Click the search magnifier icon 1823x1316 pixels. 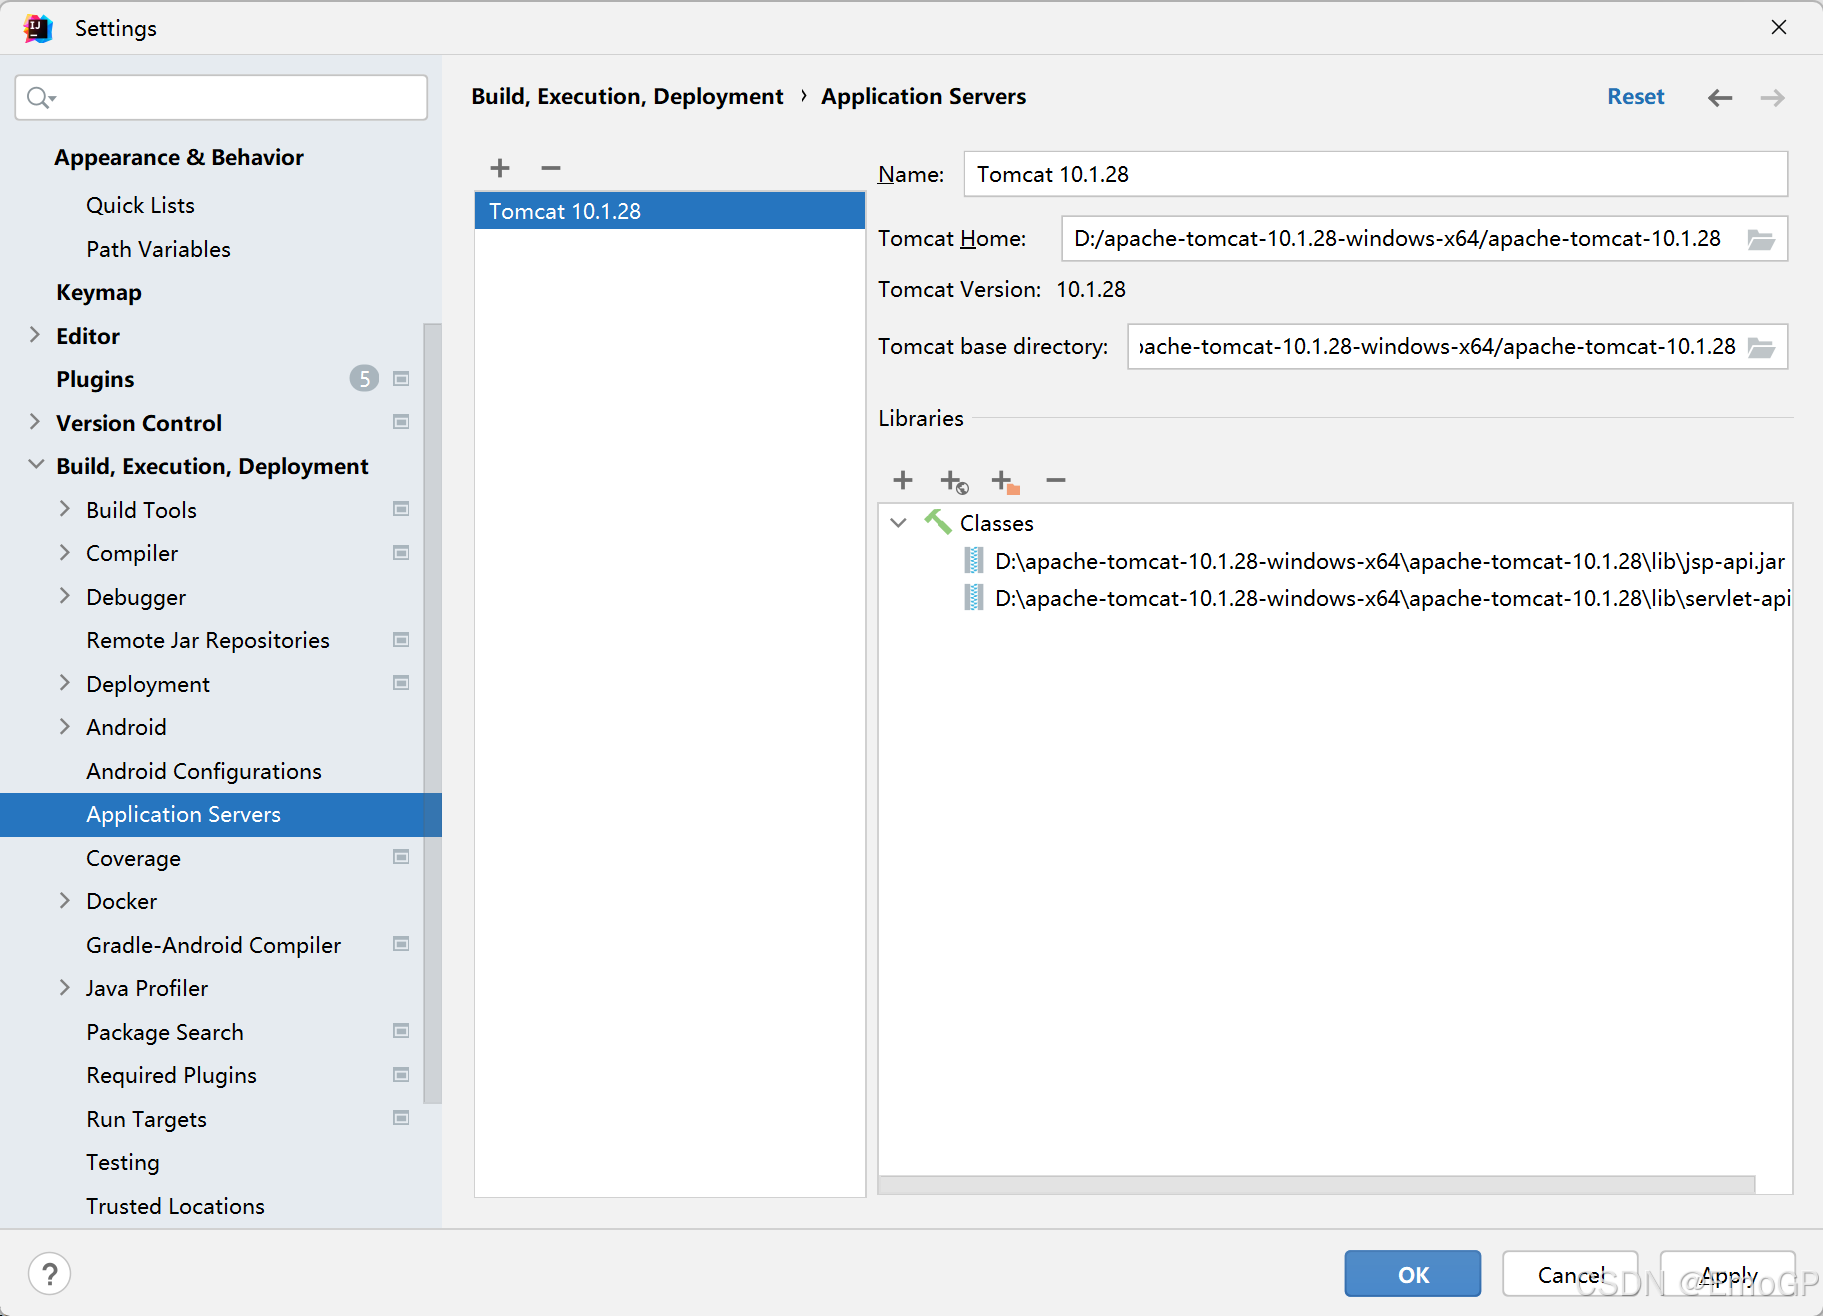39,97
